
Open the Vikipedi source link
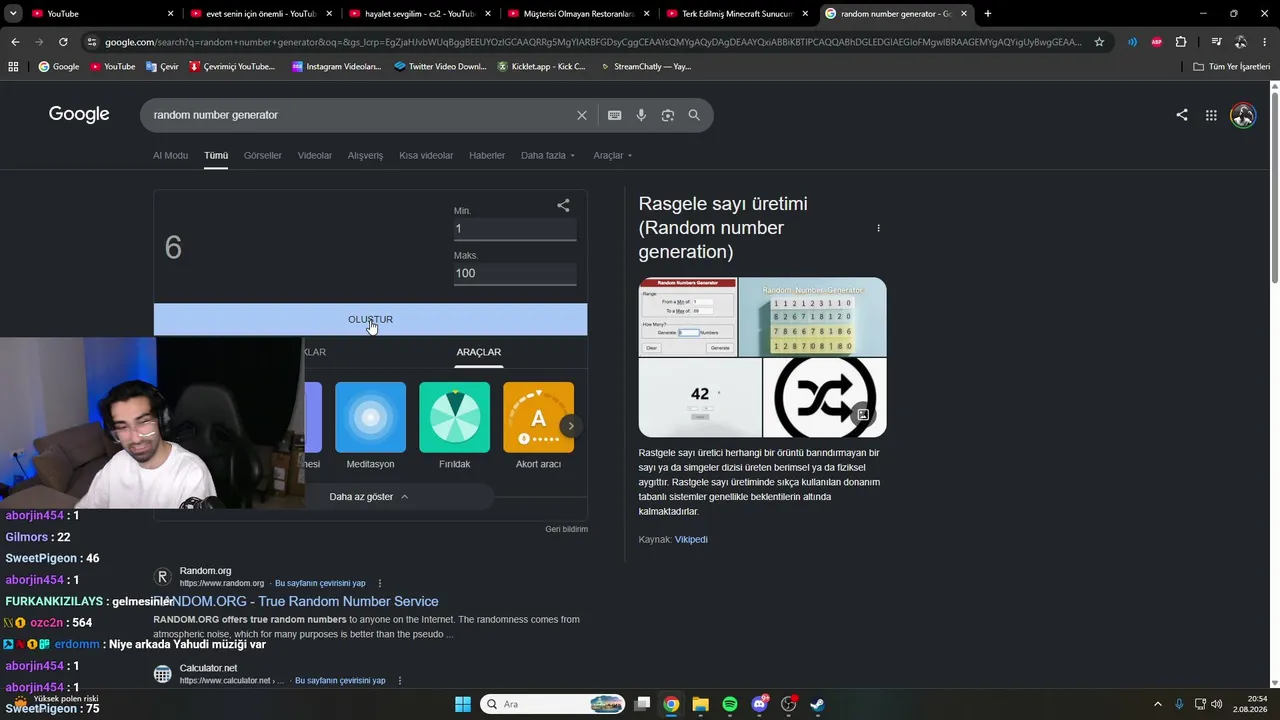click(x=691, y=540)
